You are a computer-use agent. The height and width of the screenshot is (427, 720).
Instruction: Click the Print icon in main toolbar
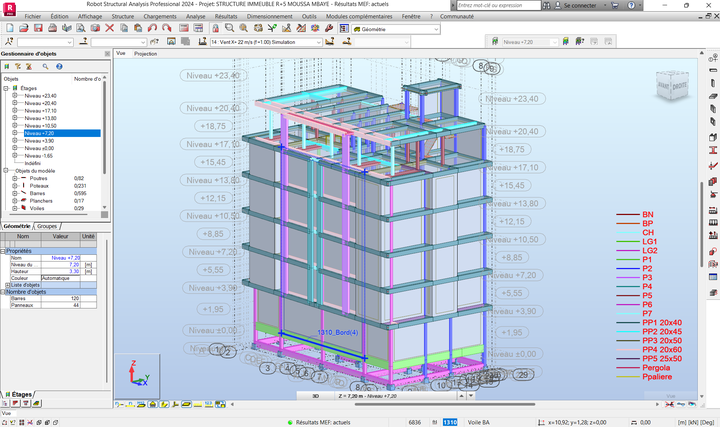pyautogui.click(x=53, y=29)
